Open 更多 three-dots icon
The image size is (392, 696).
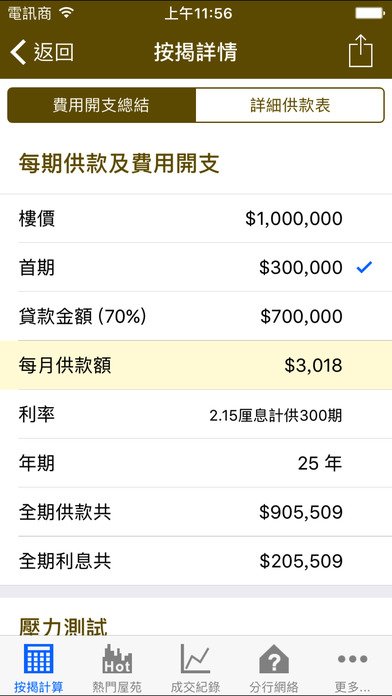click(x=352, y=659)
